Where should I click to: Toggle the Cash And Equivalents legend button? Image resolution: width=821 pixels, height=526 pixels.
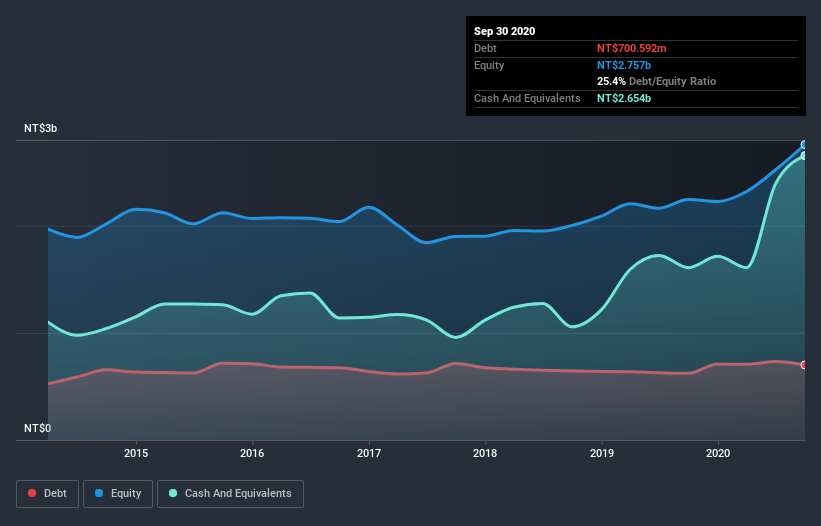pyautogui.click(x=230, y=494)
